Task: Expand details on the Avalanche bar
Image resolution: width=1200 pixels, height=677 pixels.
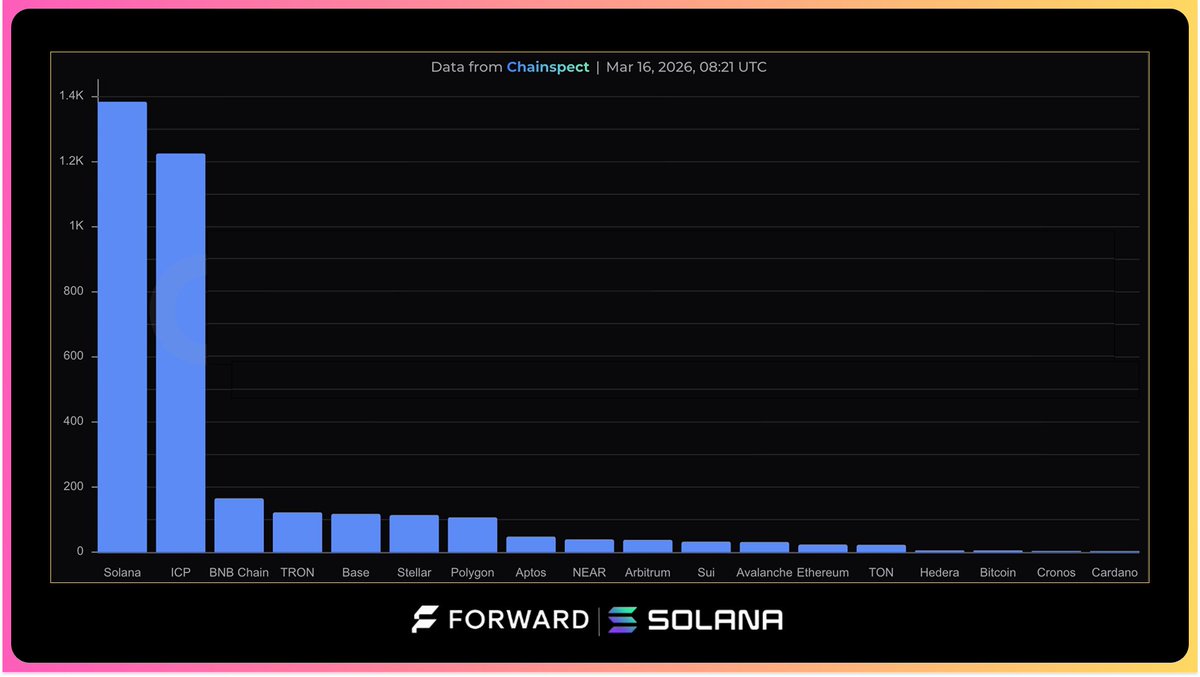Action: click(764, 547)
